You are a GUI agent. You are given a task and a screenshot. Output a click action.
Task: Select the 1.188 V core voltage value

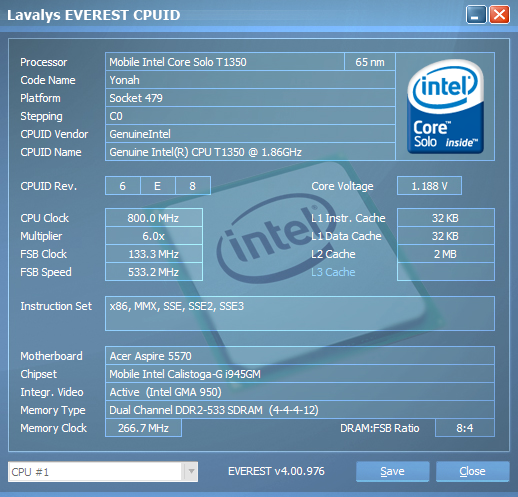pyautogui.click(x=429, y=186)
